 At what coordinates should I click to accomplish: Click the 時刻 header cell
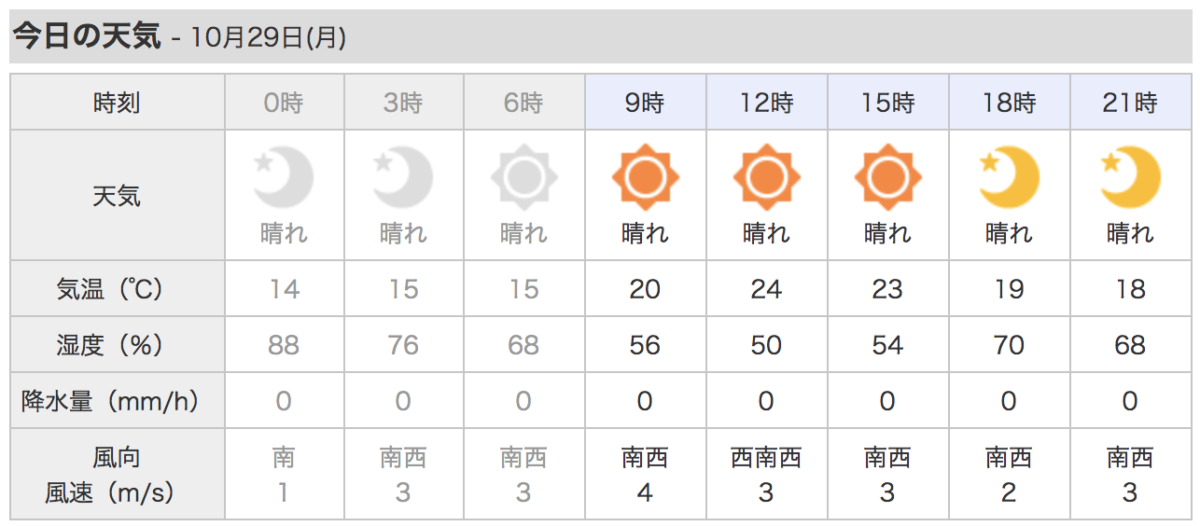point(117,102)
